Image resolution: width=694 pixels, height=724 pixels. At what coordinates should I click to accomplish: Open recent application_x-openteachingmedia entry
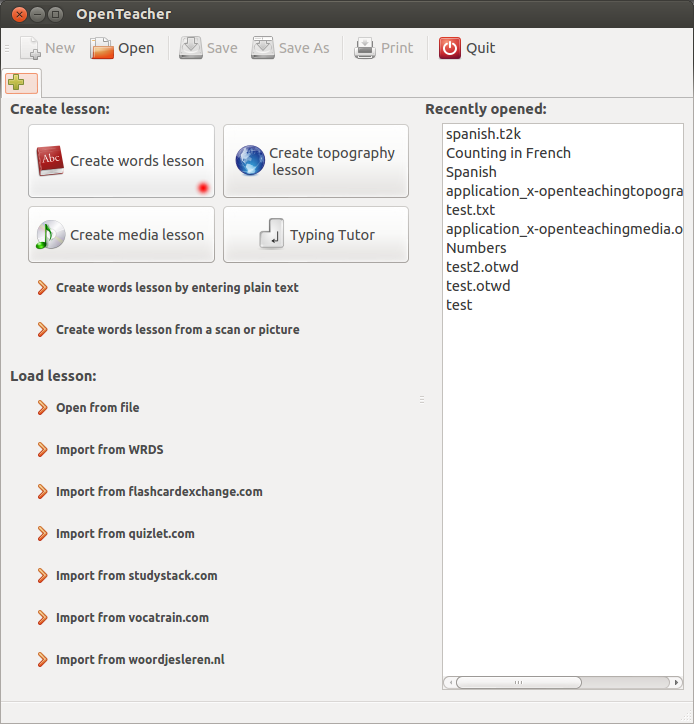click(x=563, y=229)
